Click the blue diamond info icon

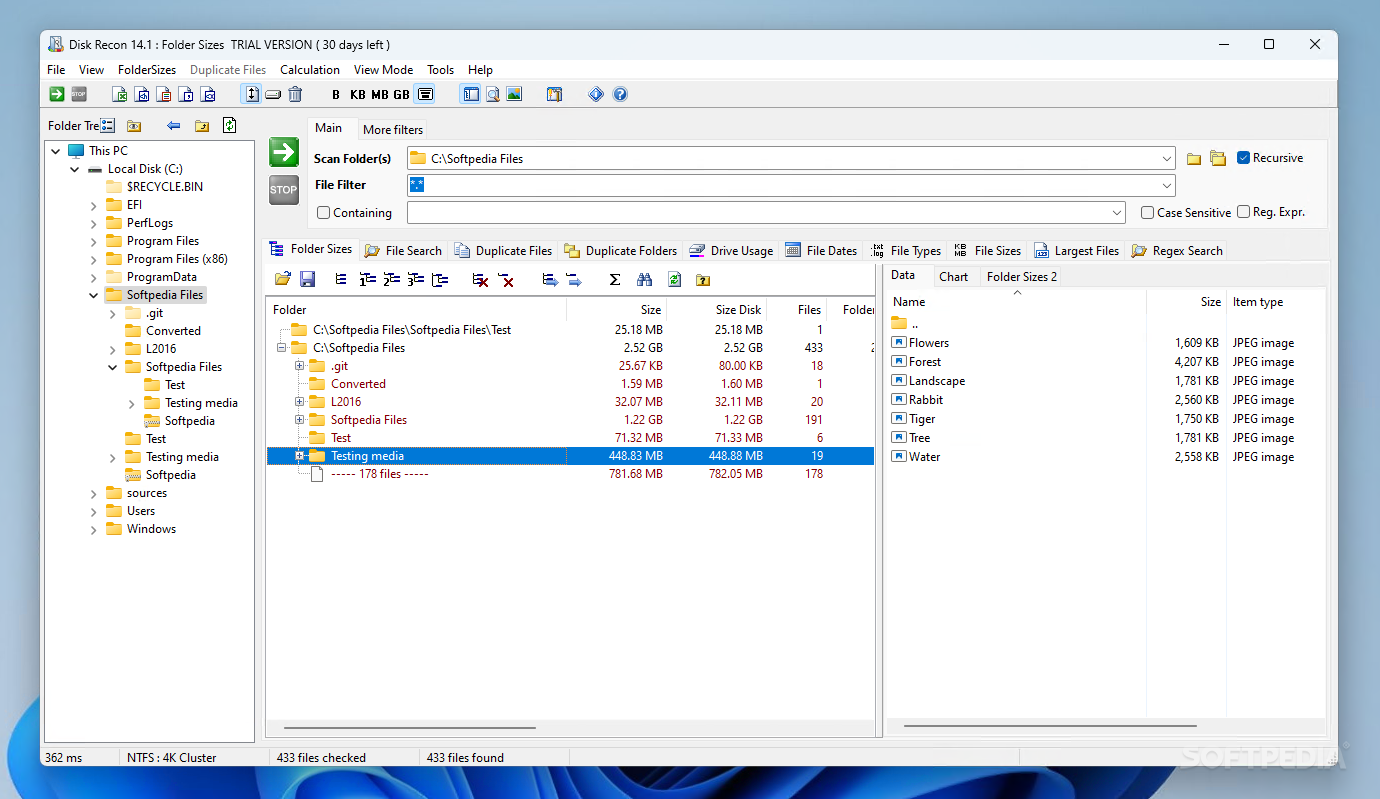coord(596,94)
